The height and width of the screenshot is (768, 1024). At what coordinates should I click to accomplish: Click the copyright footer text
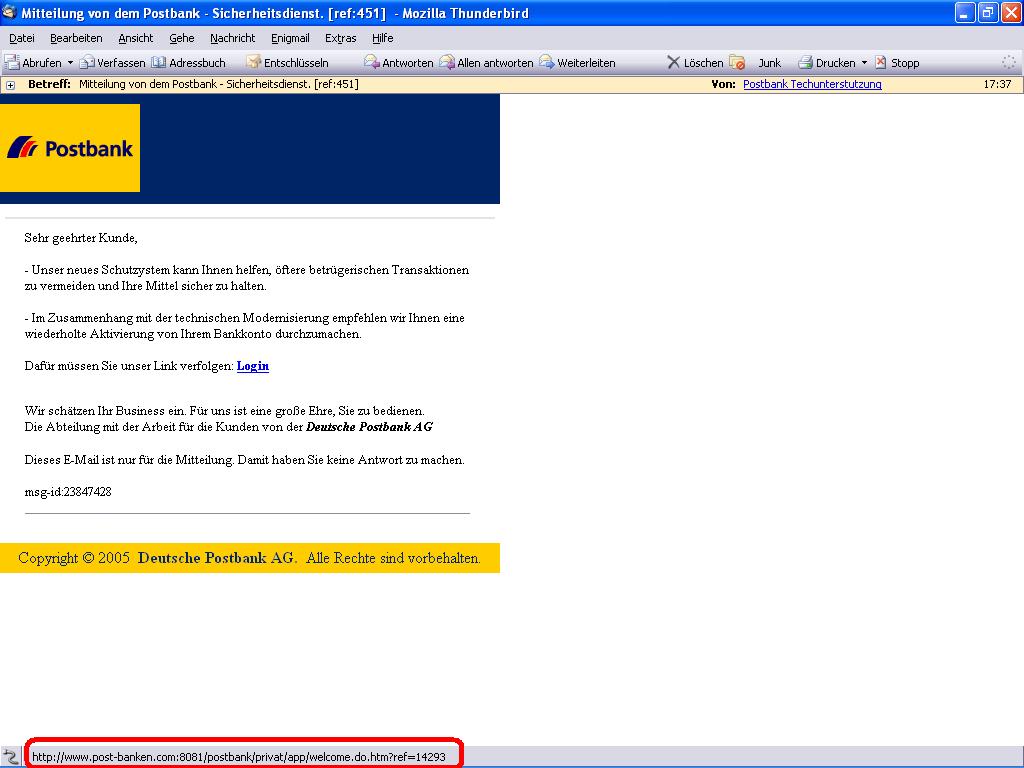pos(249,558)
